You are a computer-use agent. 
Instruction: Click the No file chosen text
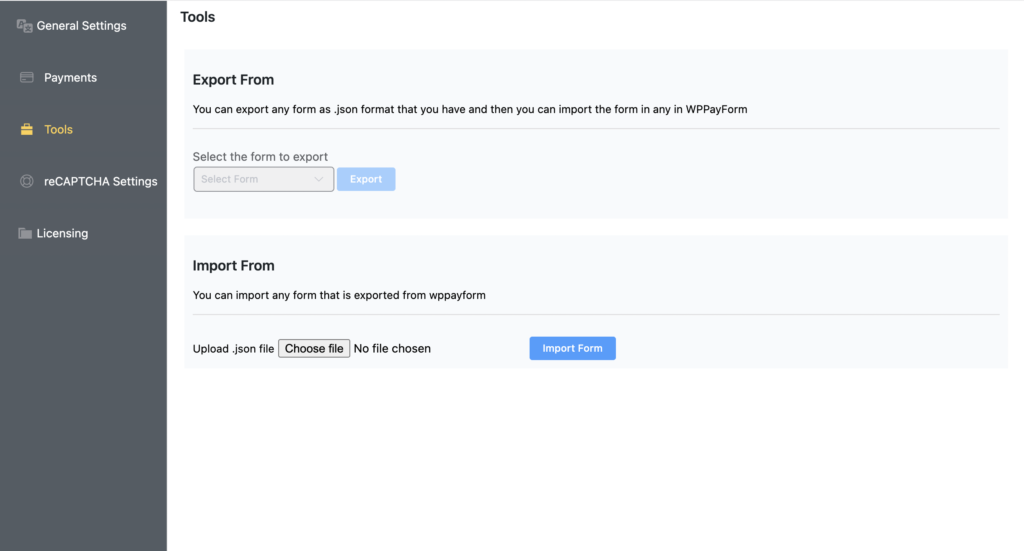click(x=392, y=349)
